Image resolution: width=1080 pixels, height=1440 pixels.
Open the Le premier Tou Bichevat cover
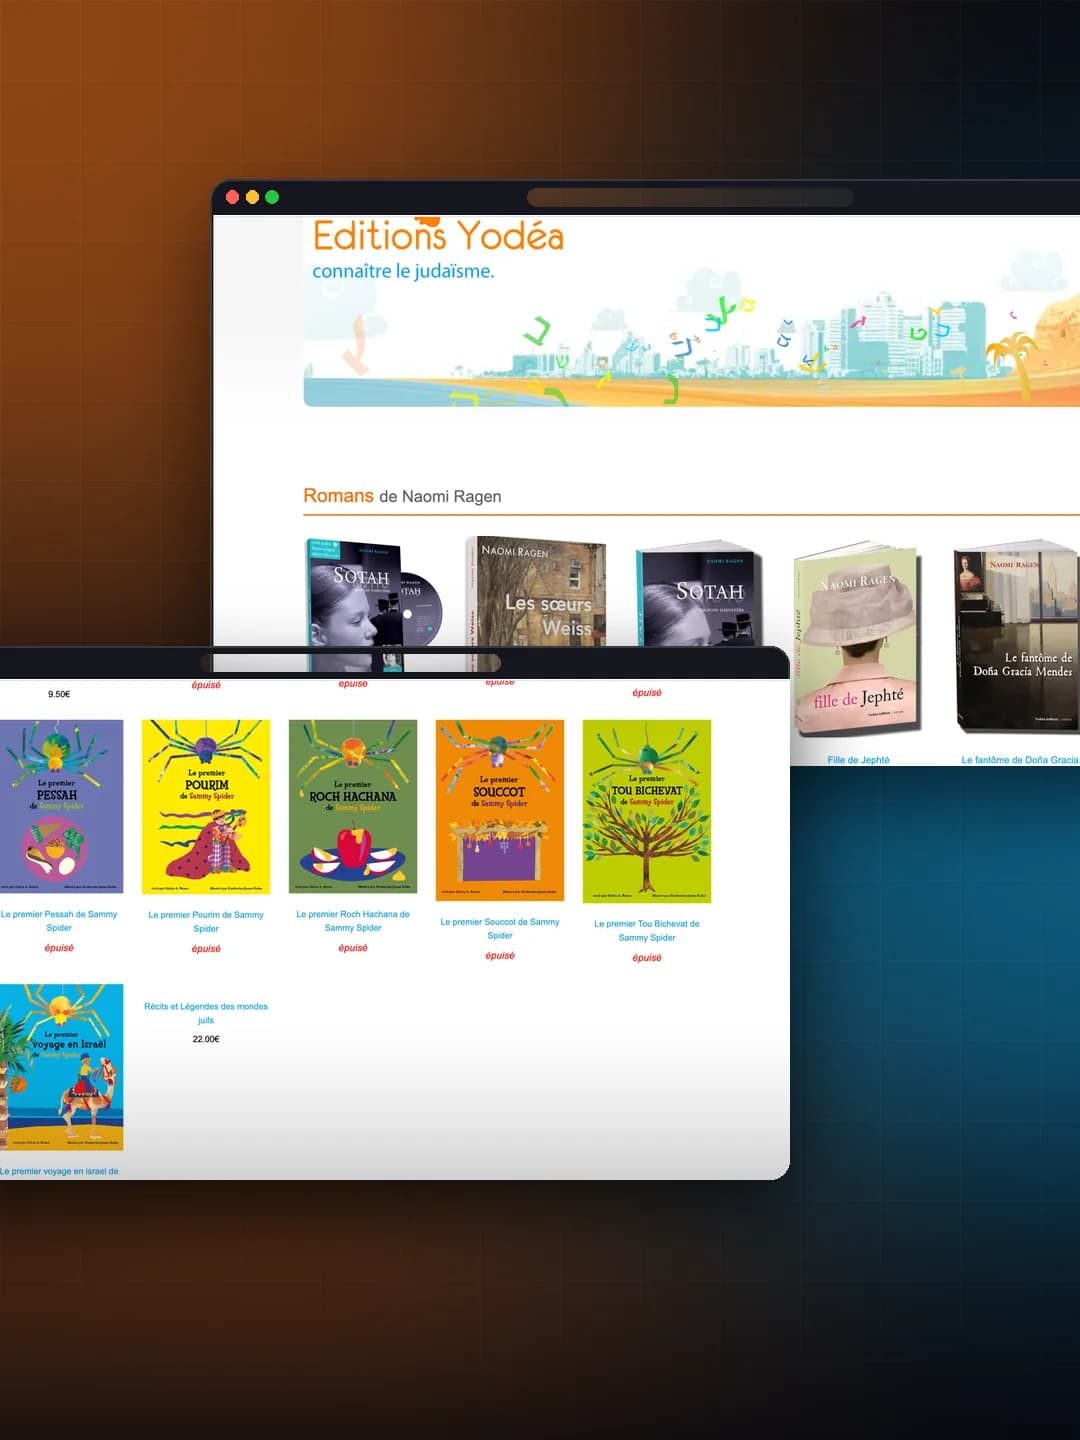(647, 811)
